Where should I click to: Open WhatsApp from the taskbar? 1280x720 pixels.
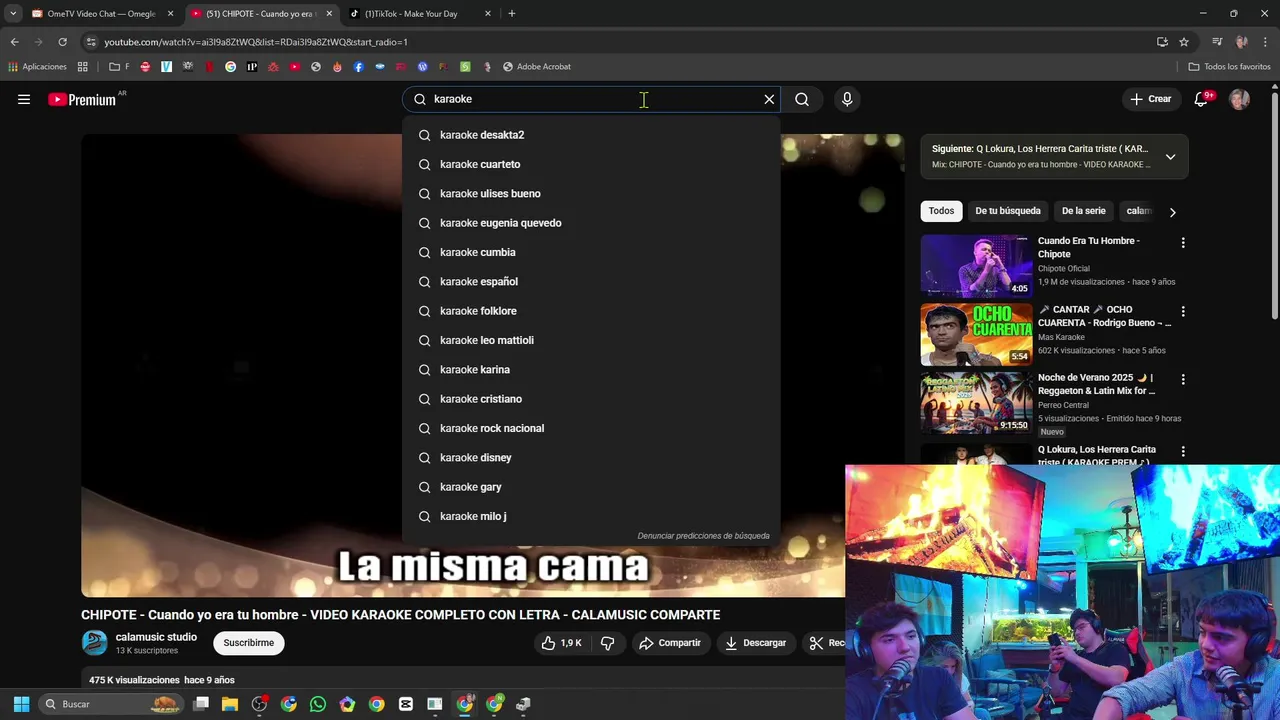(x=318, y=704)
